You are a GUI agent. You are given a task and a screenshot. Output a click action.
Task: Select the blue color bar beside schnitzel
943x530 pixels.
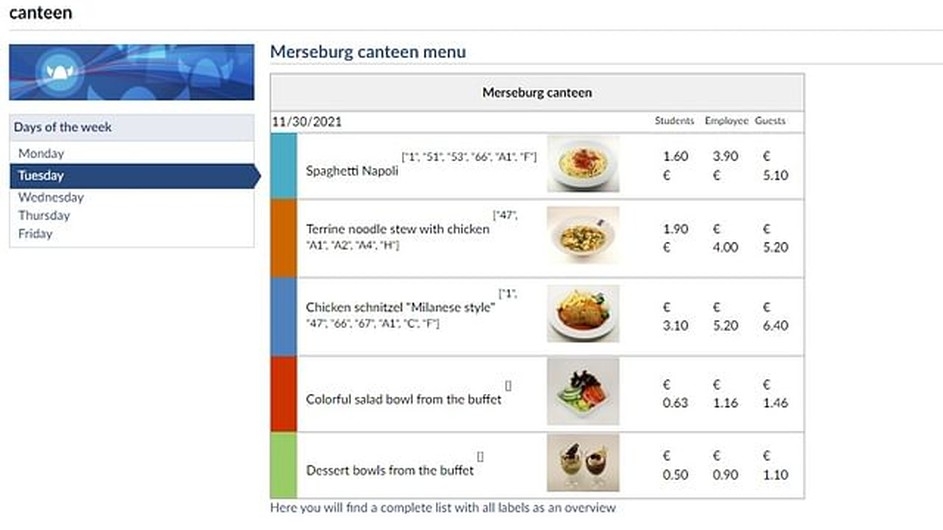point(284,316)
